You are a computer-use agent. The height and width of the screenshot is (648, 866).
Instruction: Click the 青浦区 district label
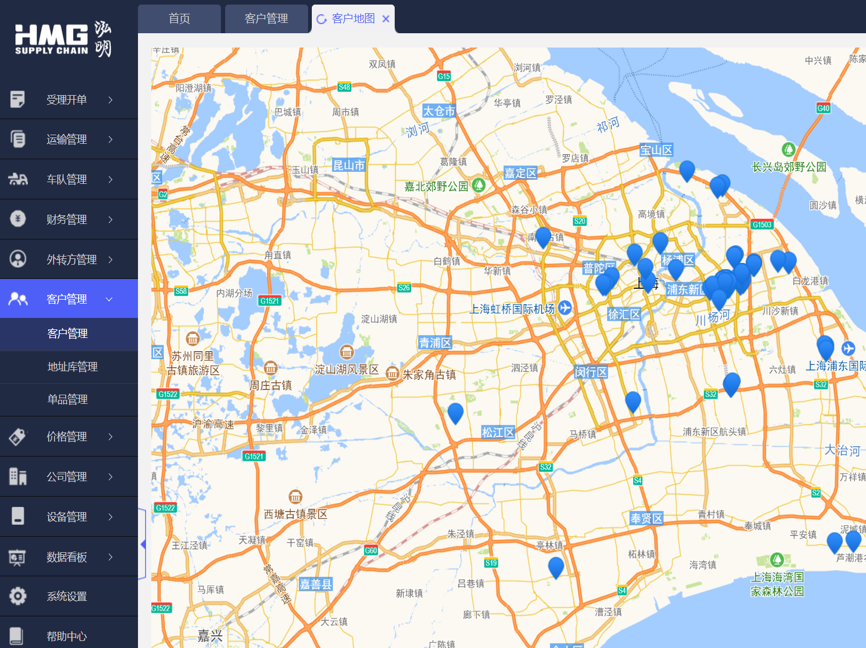pyautogui.click(x=435, y=343)
